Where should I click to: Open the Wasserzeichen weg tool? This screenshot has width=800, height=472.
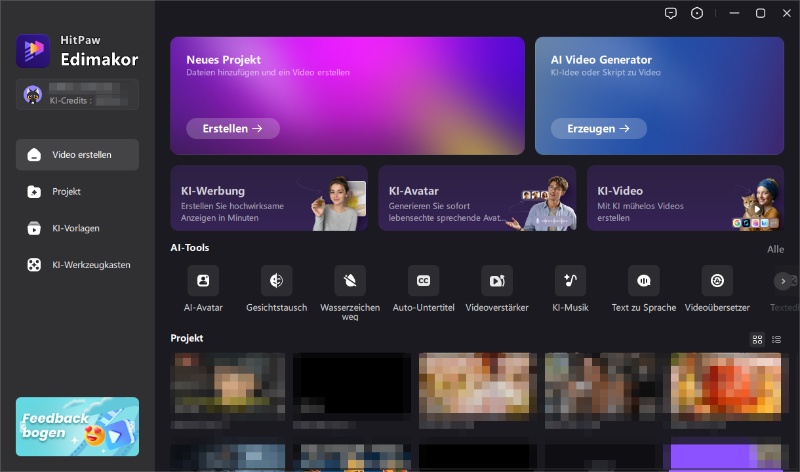350,281
